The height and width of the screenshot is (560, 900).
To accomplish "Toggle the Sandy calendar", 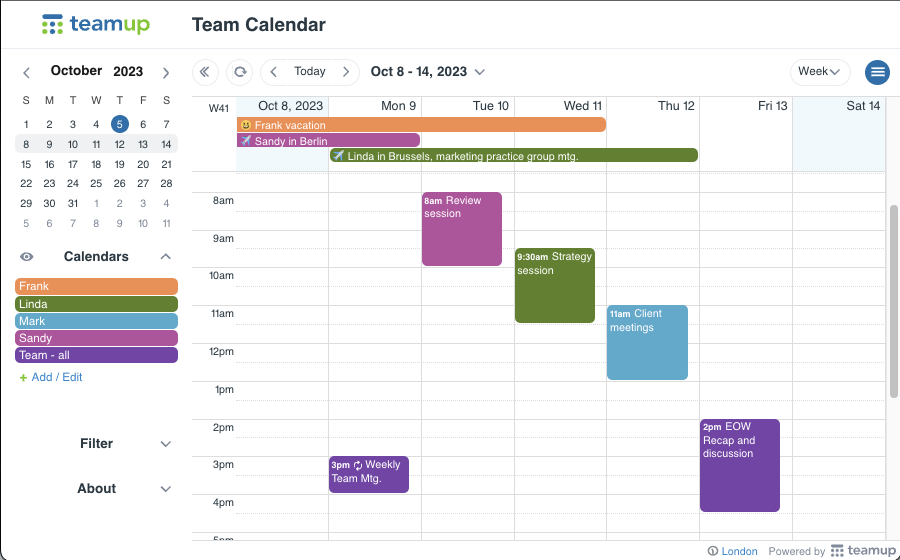I will [96, 338].
